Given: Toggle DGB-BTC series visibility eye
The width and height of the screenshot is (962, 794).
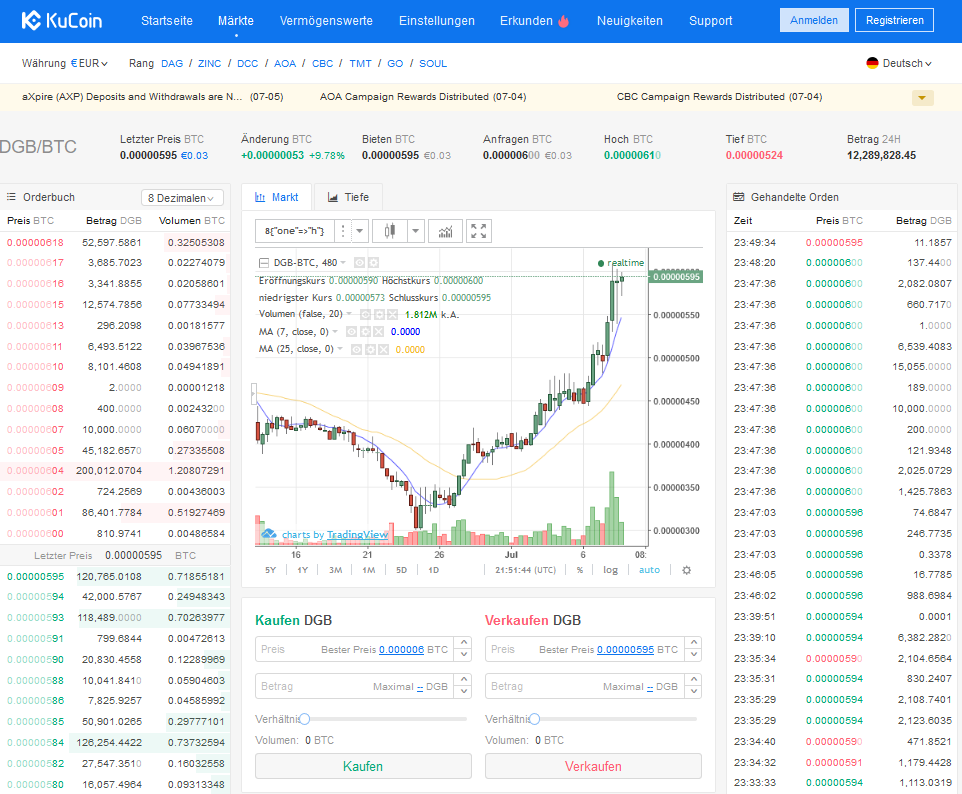Looking at the screenshot, I should point(360,263).
